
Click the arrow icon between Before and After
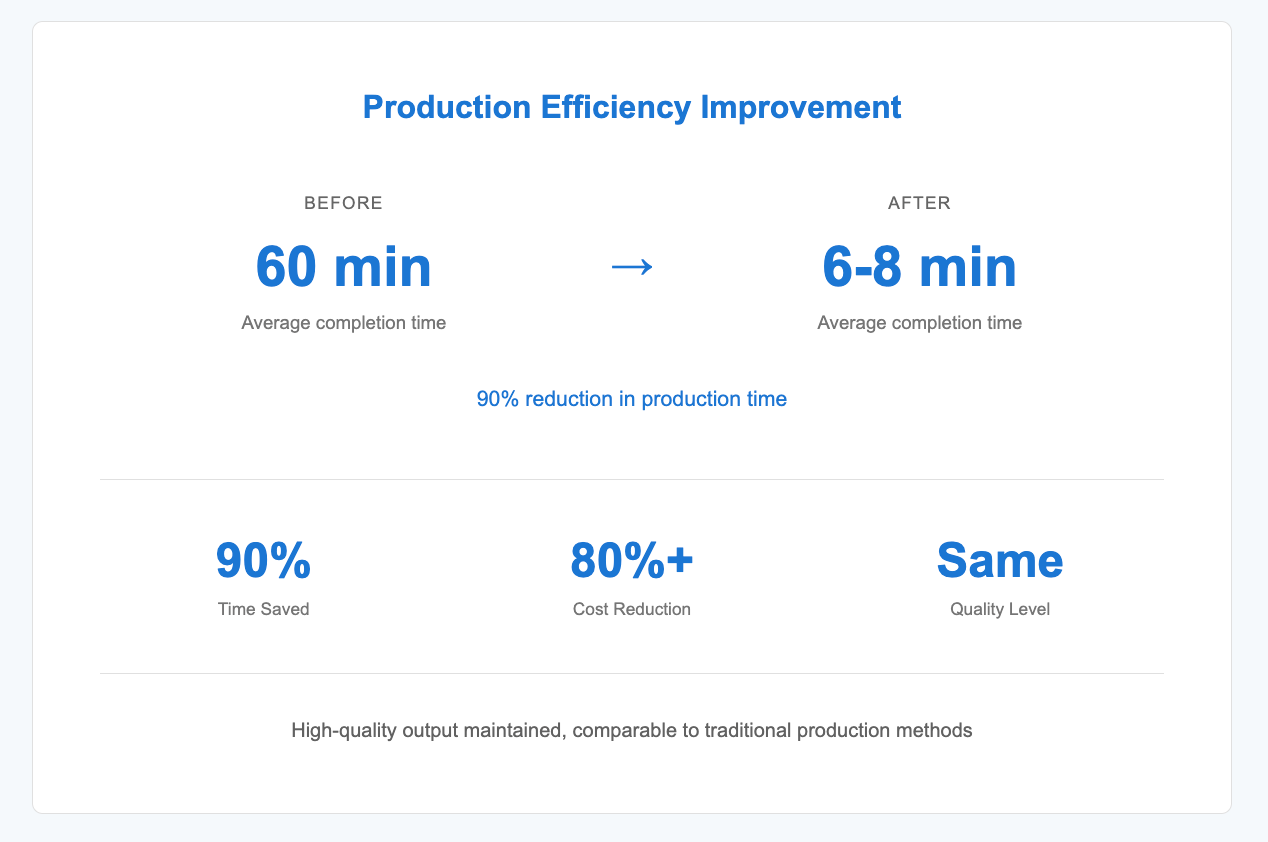pyautogui.click(x=632, y=266)
